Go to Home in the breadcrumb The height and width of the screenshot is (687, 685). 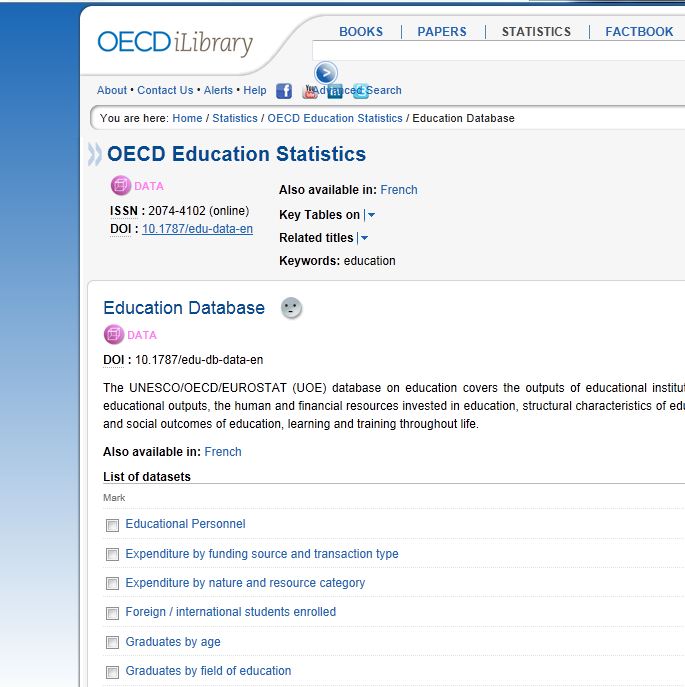pos(187,118)
